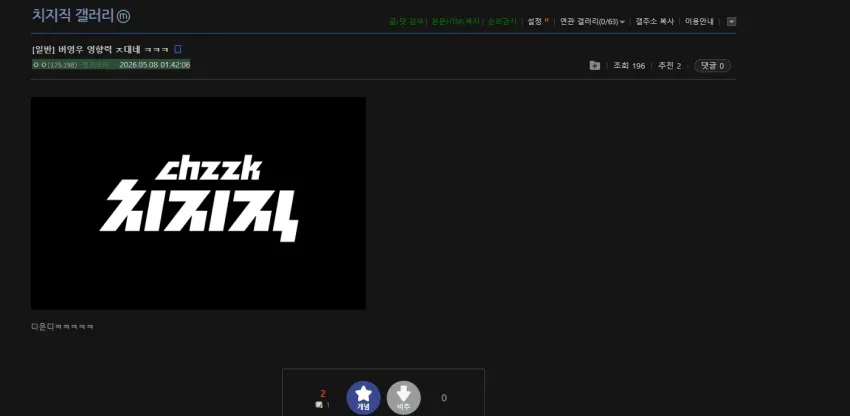Click the 추천 2 recommend count text

pos(669,66)
